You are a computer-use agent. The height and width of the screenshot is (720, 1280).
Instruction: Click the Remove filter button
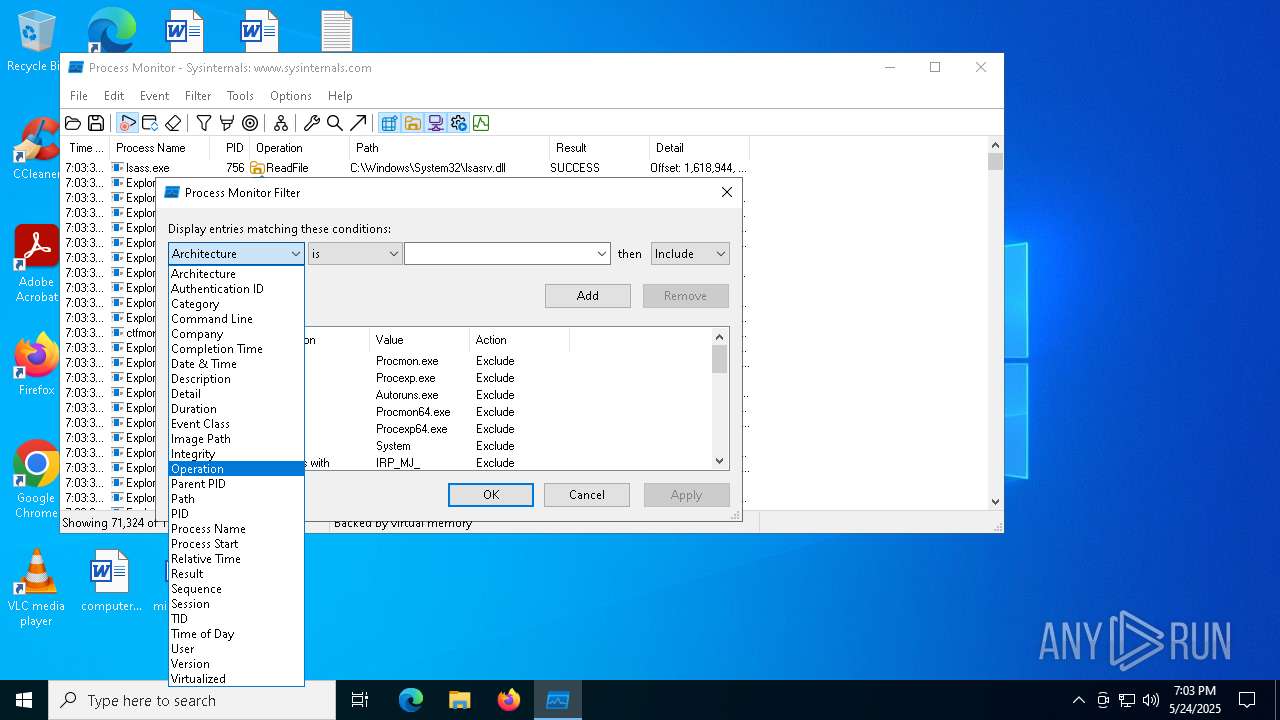(x=686, y=296)
